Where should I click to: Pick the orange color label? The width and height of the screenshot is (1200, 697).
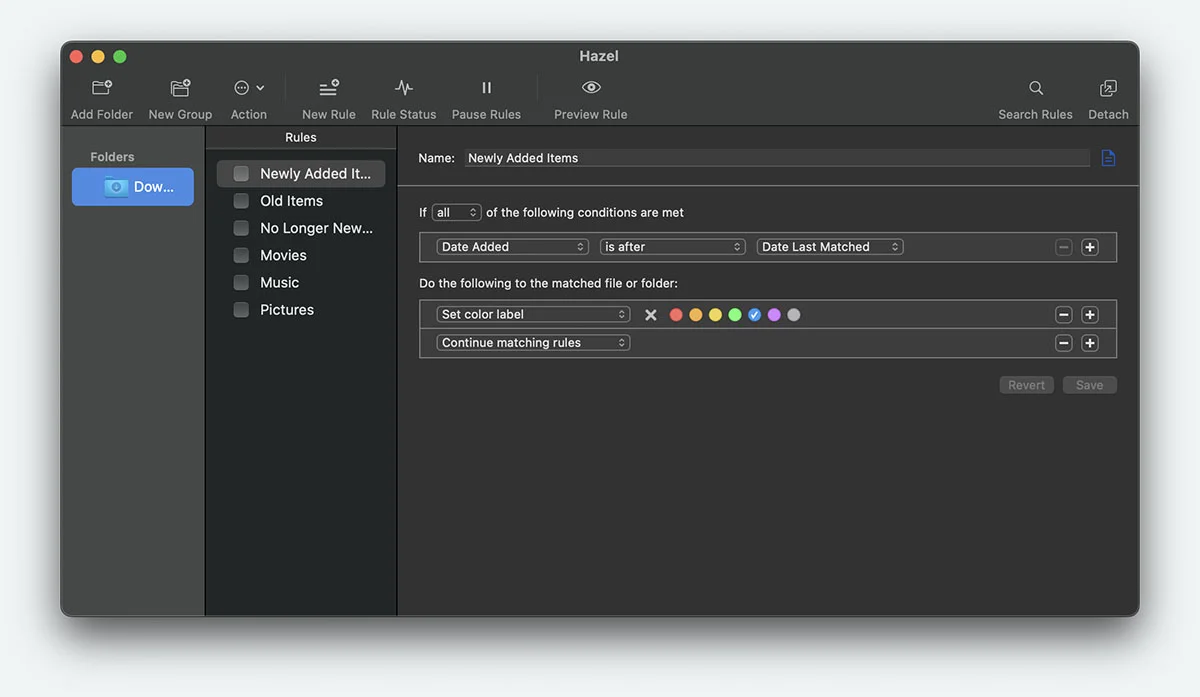coord(696,315)
